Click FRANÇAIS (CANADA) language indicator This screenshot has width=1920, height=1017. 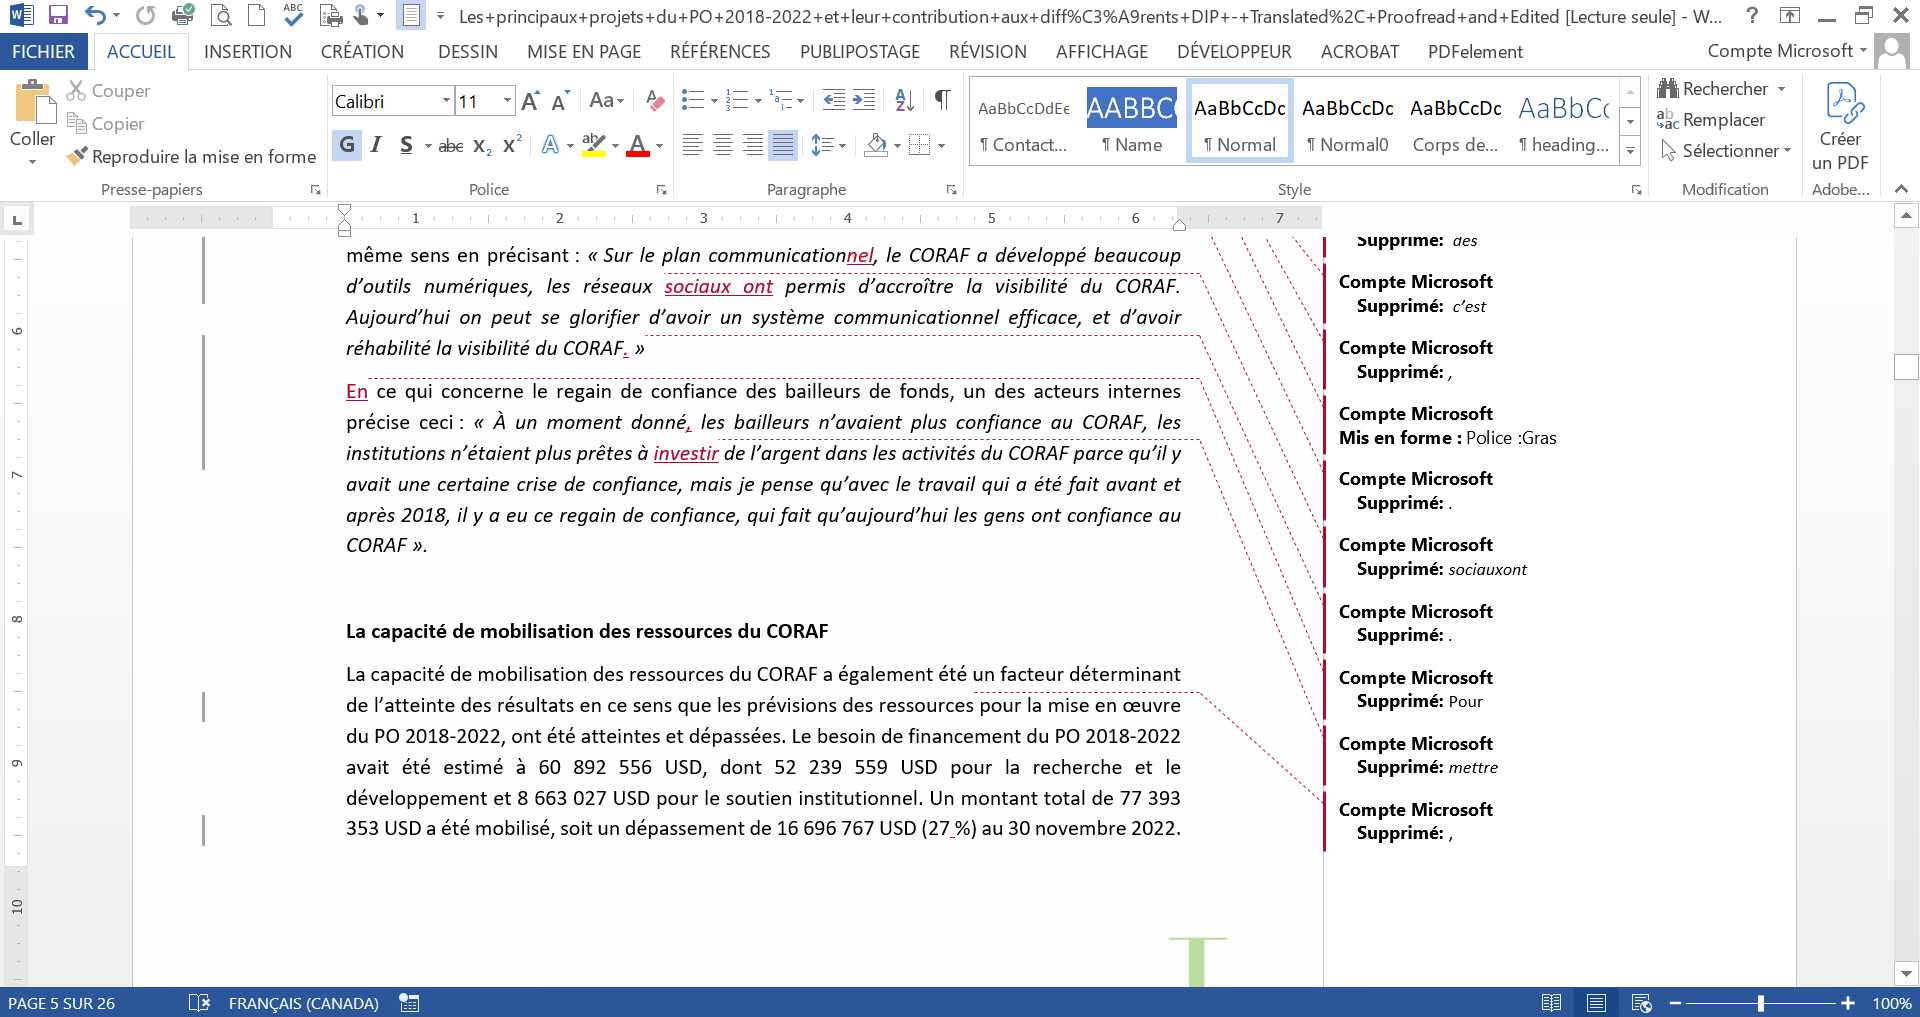click(x=304, y=1003)
